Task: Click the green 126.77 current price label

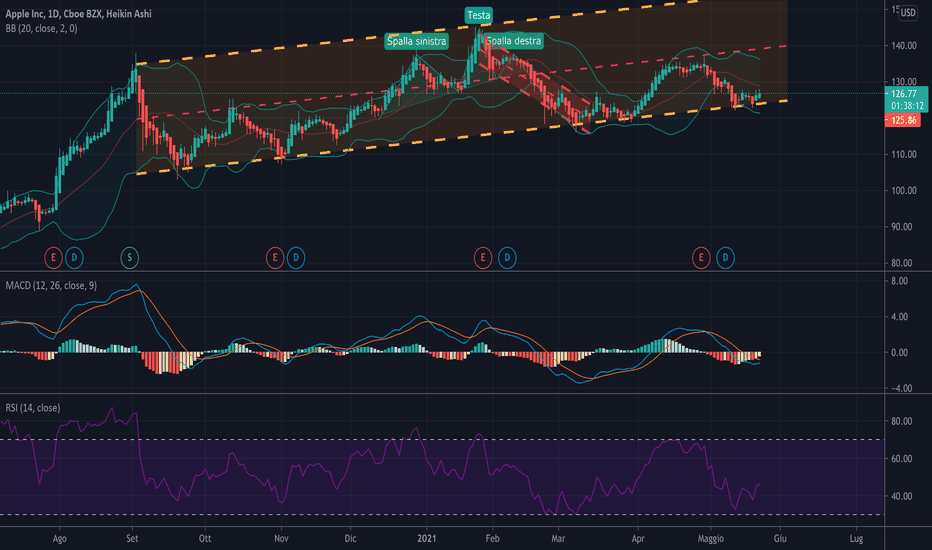Action: coord(904,94)
